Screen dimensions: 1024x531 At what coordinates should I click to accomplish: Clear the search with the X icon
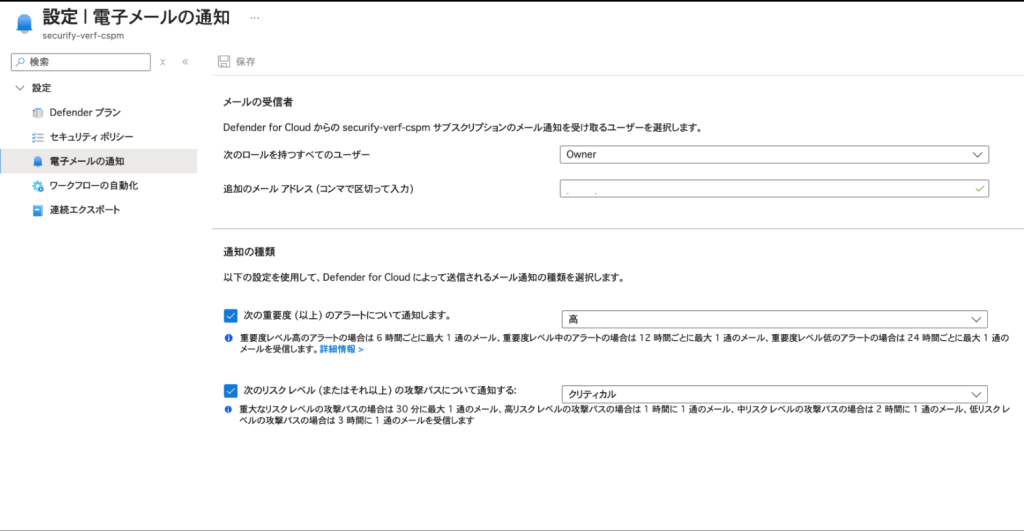(x=164, y=62)
